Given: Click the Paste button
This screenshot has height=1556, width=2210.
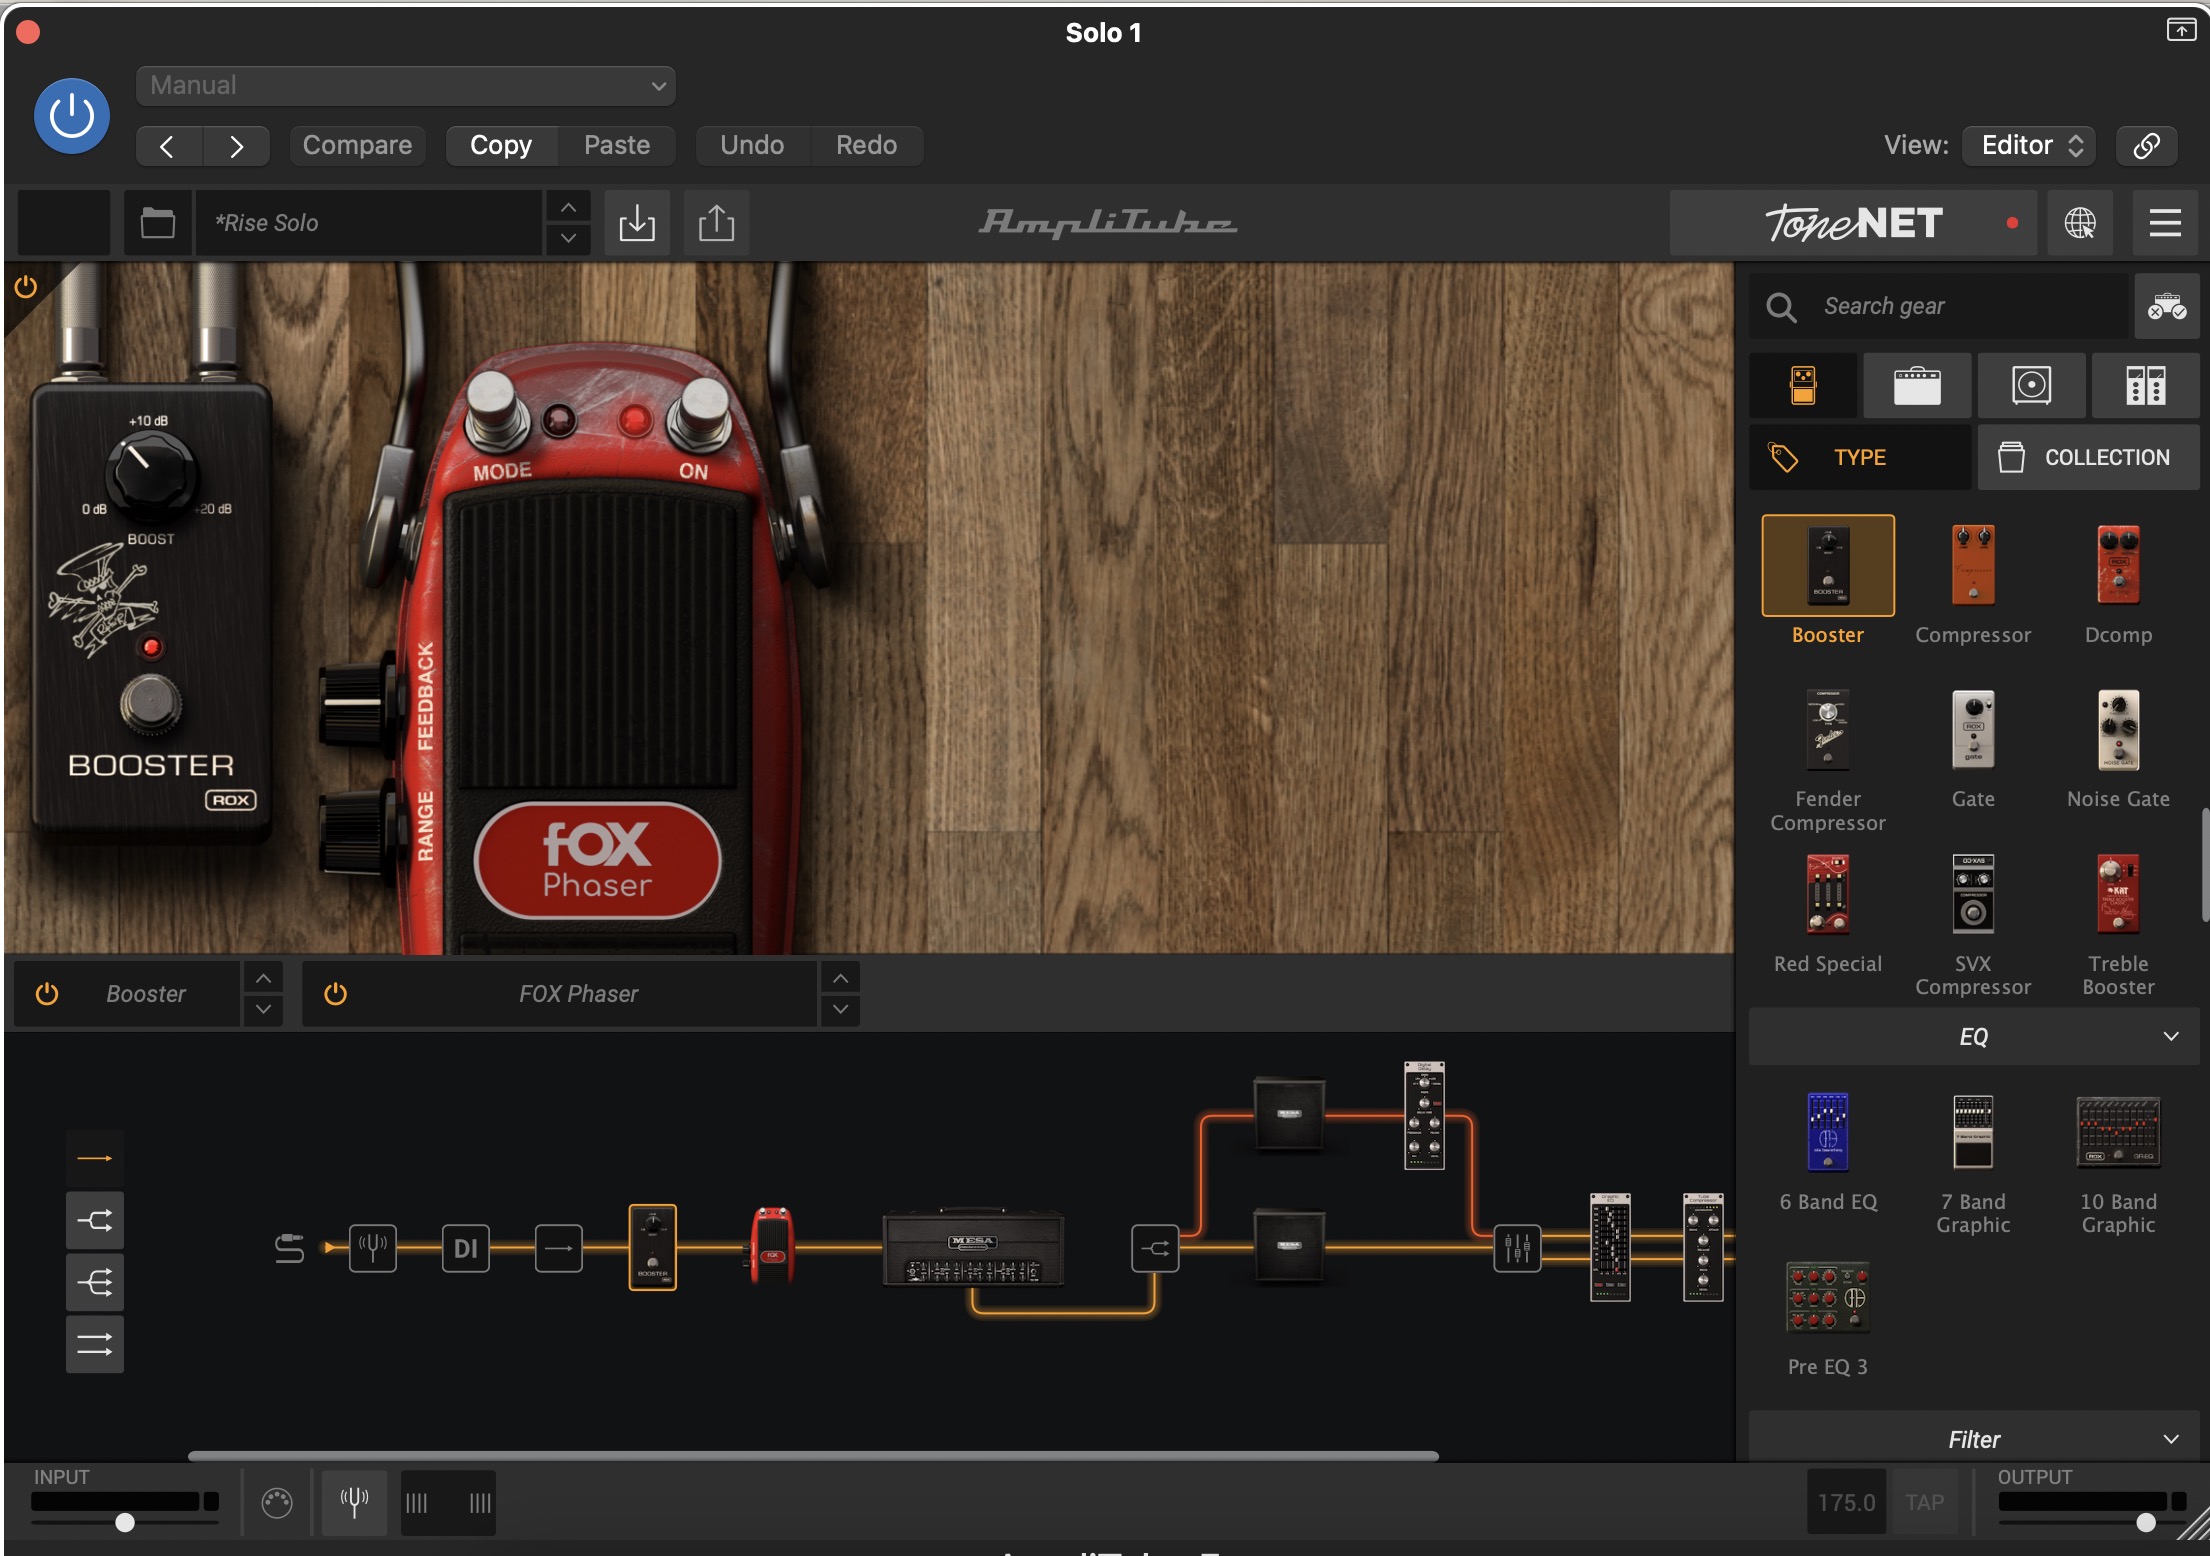Looking at the screenshot, I should (617, 146).
